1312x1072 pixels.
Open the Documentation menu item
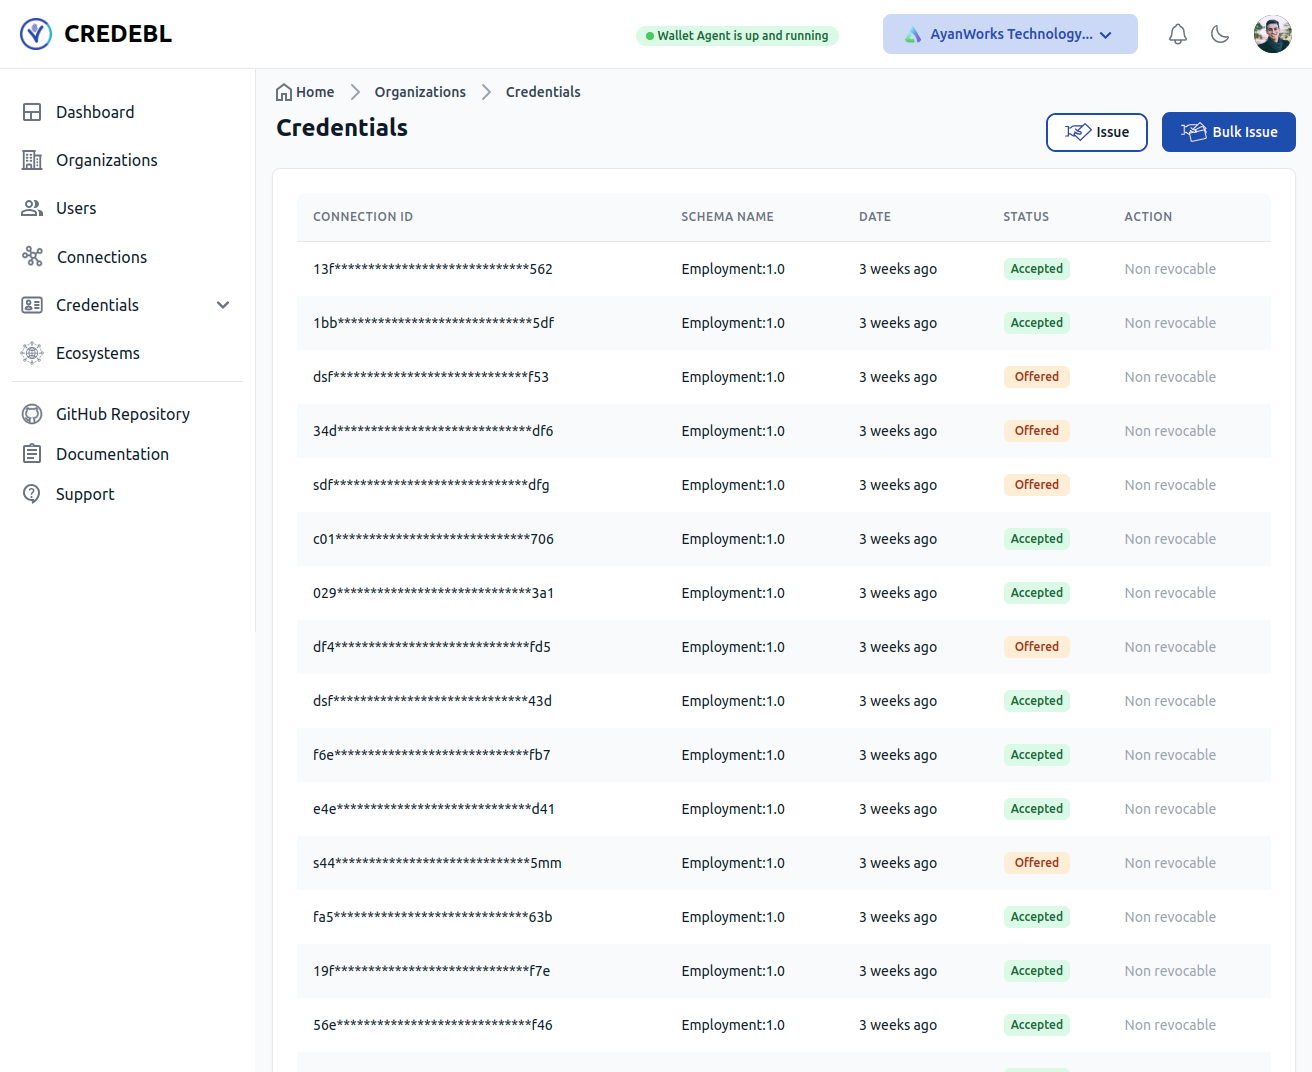tap(112, 454)
